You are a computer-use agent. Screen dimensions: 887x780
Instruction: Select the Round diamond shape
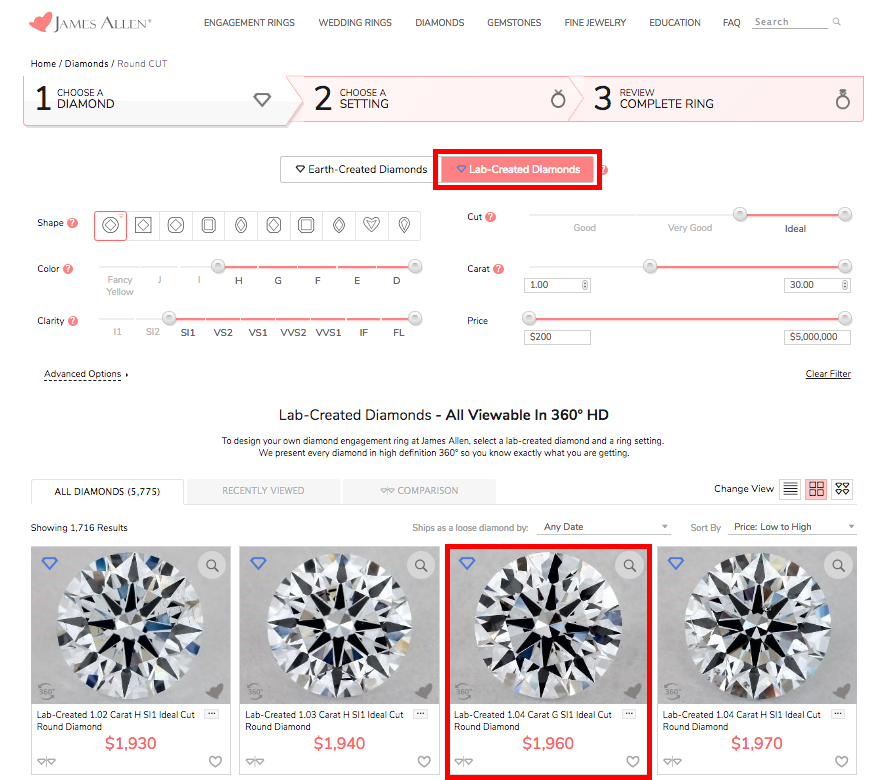[110, 225]
